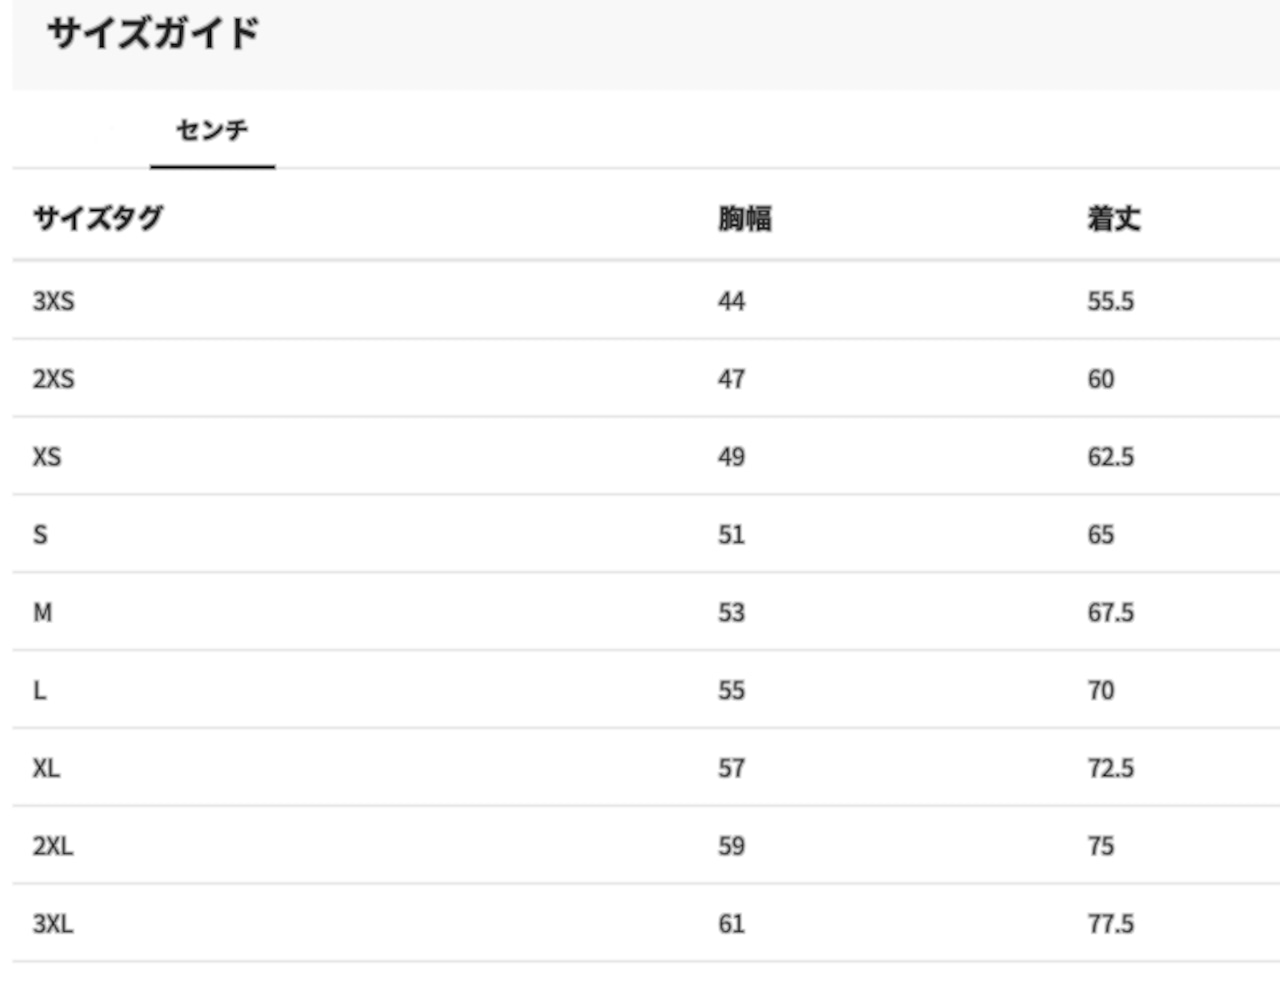Click chest width value 61

click(x=732, y=925)
